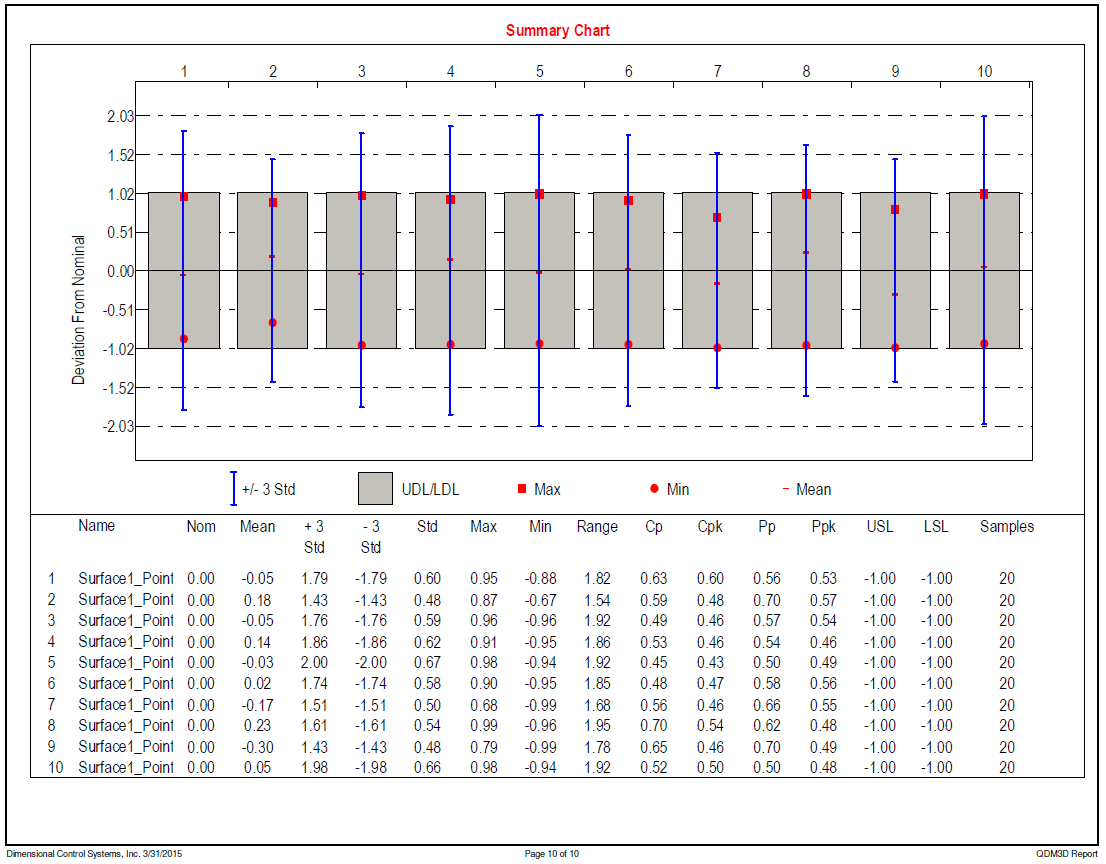Viewport: 1106px width, 864px height.
Task: Click the Page 10 of 10 footer text
Action: [552, 852]
